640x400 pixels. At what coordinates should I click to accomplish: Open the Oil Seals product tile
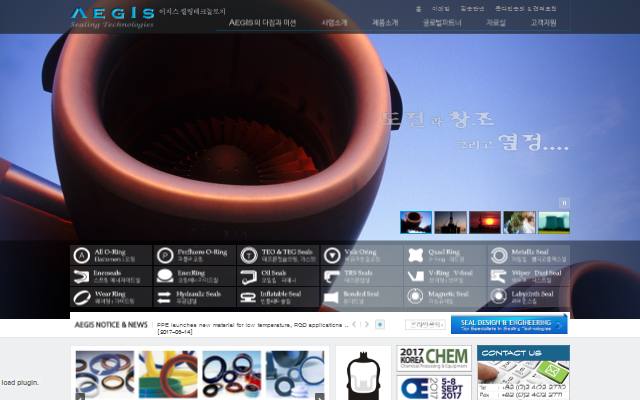pyautogui.click(x=278, y=276)
